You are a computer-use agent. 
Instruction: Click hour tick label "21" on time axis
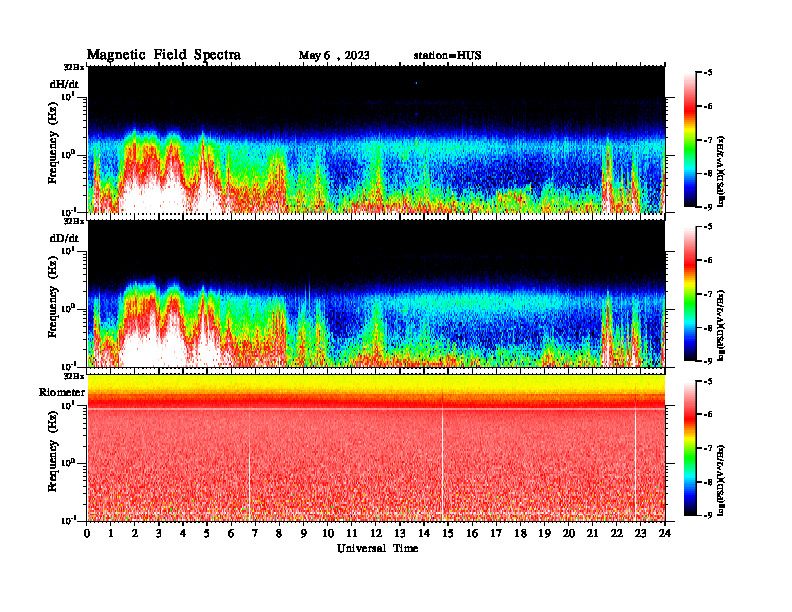point(592,533)
